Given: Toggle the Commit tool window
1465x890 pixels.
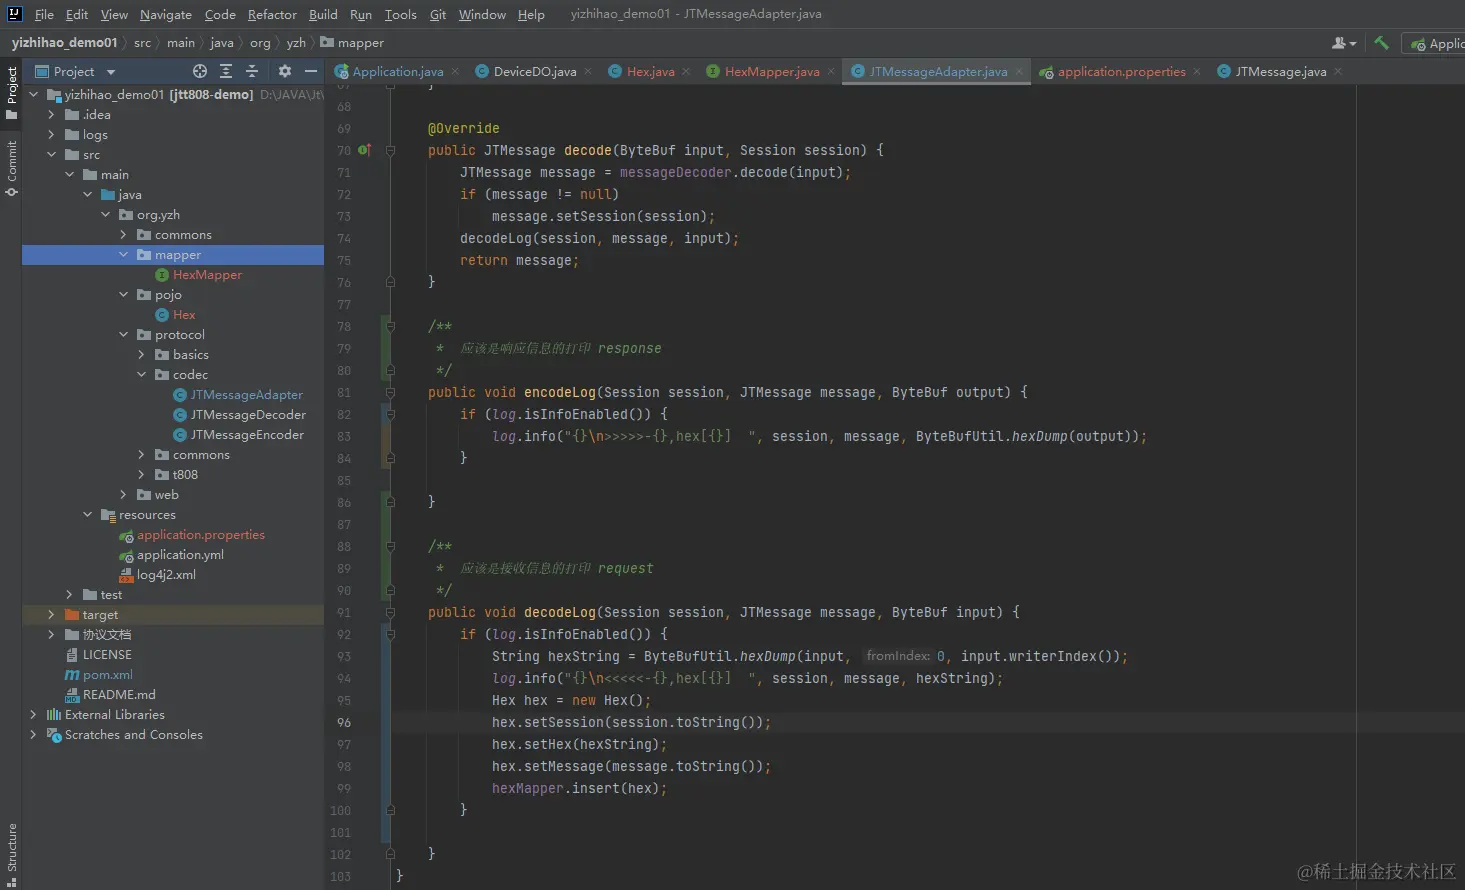Looking at the screenshot, I should pos(12,166).
